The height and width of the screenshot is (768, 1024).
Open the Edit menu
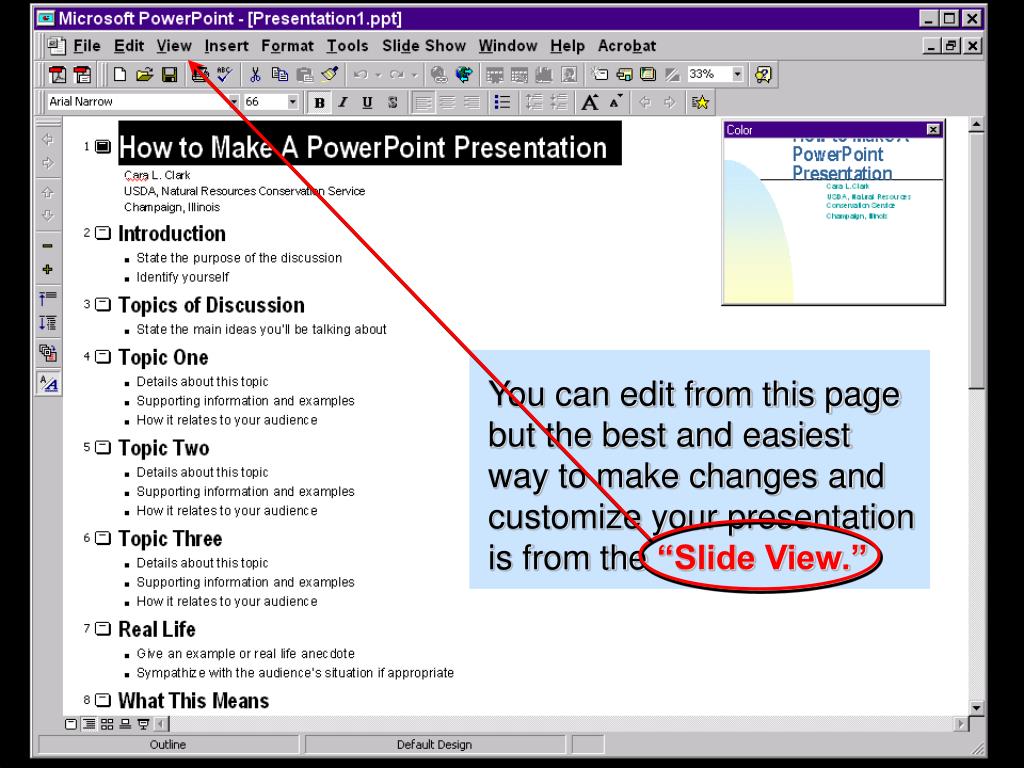(129, 46)
